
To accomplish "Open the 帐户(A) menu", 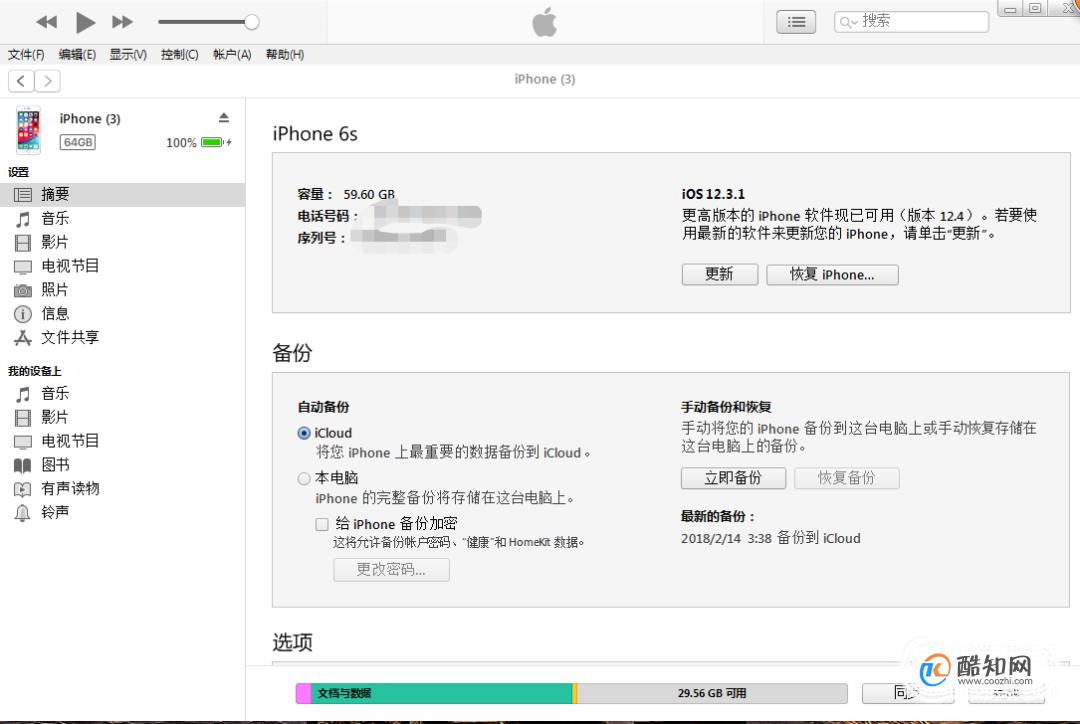I will click(x=232, y=54).
